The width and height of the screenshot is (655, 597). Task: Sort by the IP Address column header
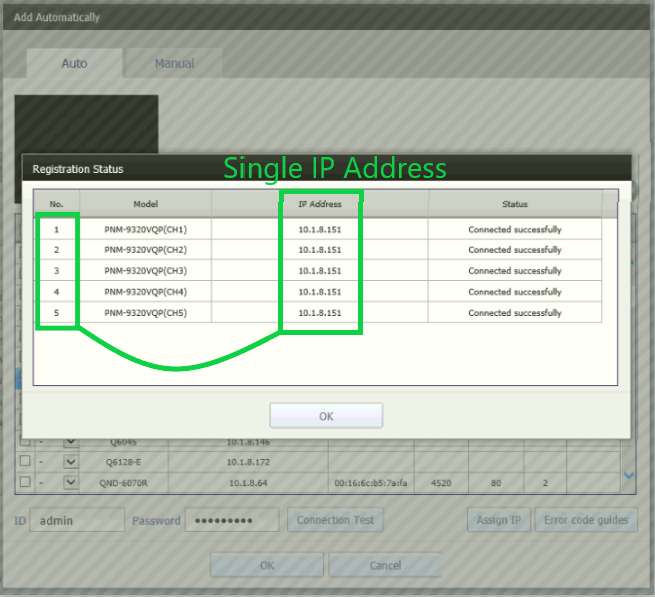(320, 204)
